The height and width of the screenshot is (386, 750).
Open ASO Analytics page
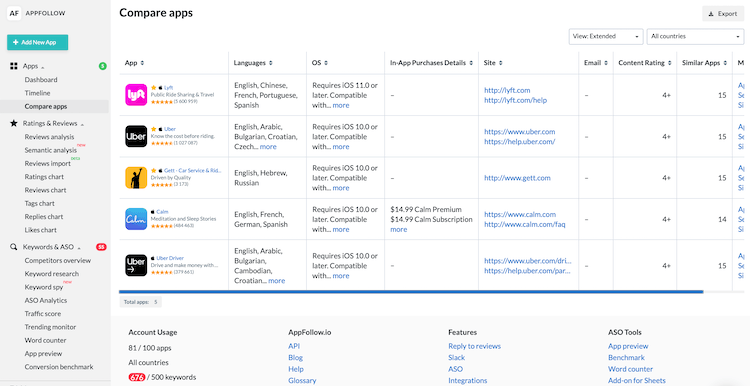(46, 301)
